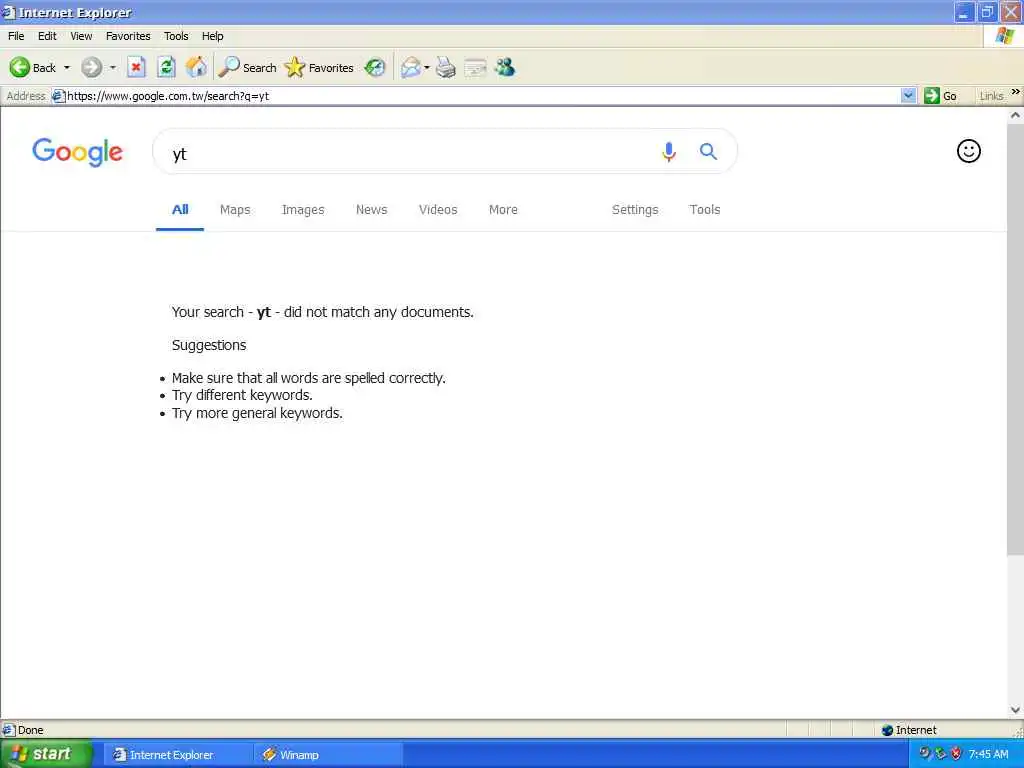Open the History toolbar icon
1024x768 pixels.
click(375, 67)
